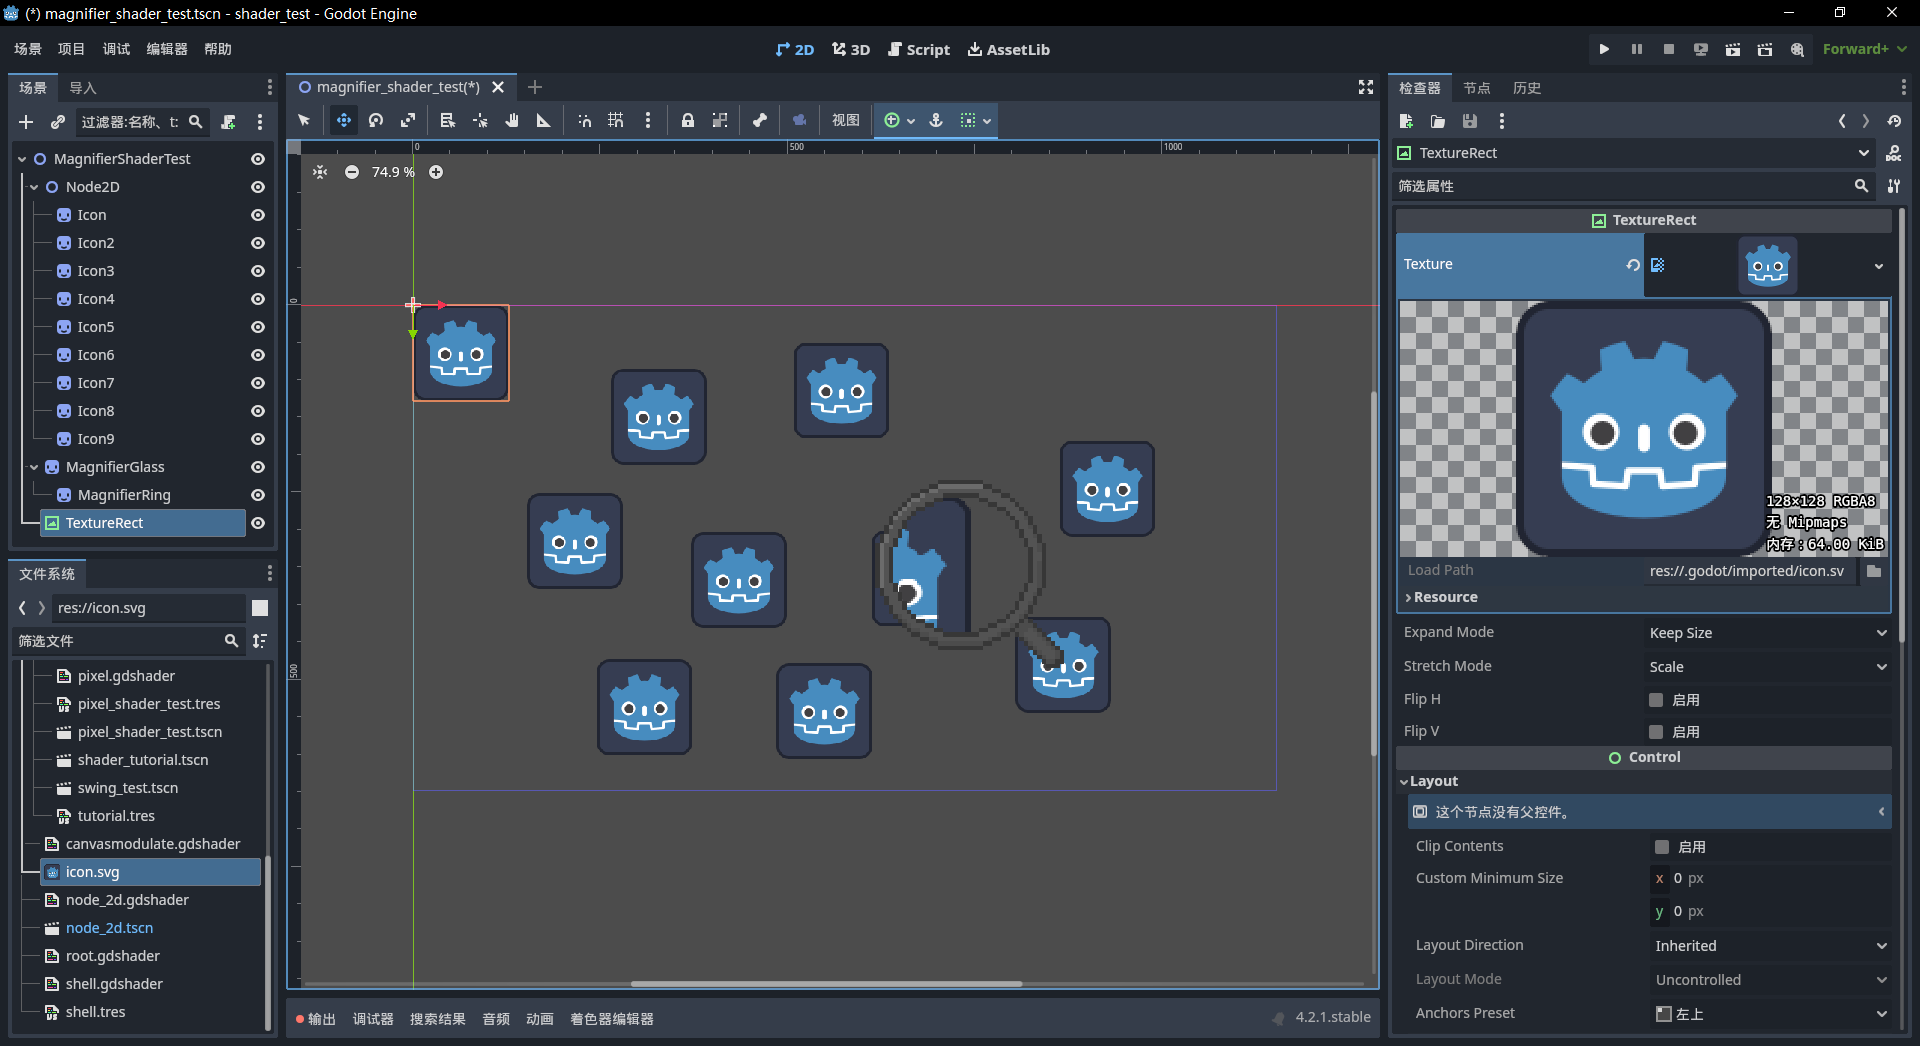The height and width of the screenshot is (1046, 1920).
Task: Click the Ruler mode tool
Action: click(544, 121)
